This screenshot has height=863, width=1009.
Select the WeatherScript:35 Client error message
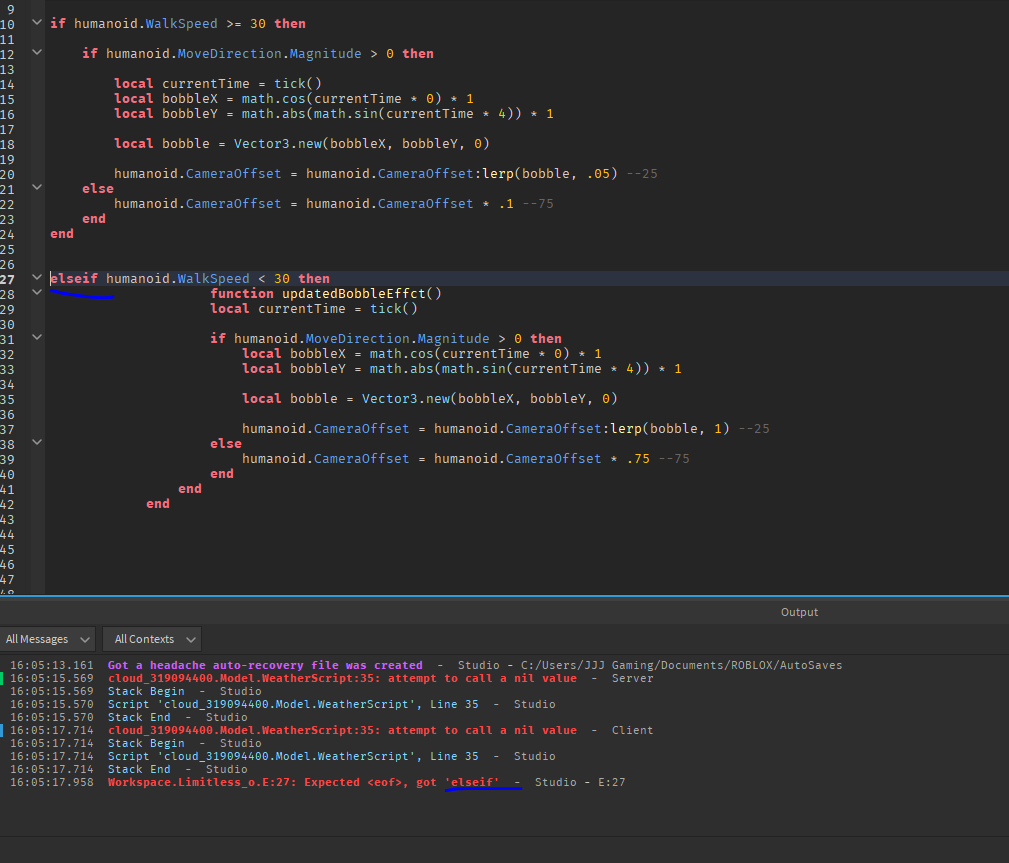(x=341, y=730)
